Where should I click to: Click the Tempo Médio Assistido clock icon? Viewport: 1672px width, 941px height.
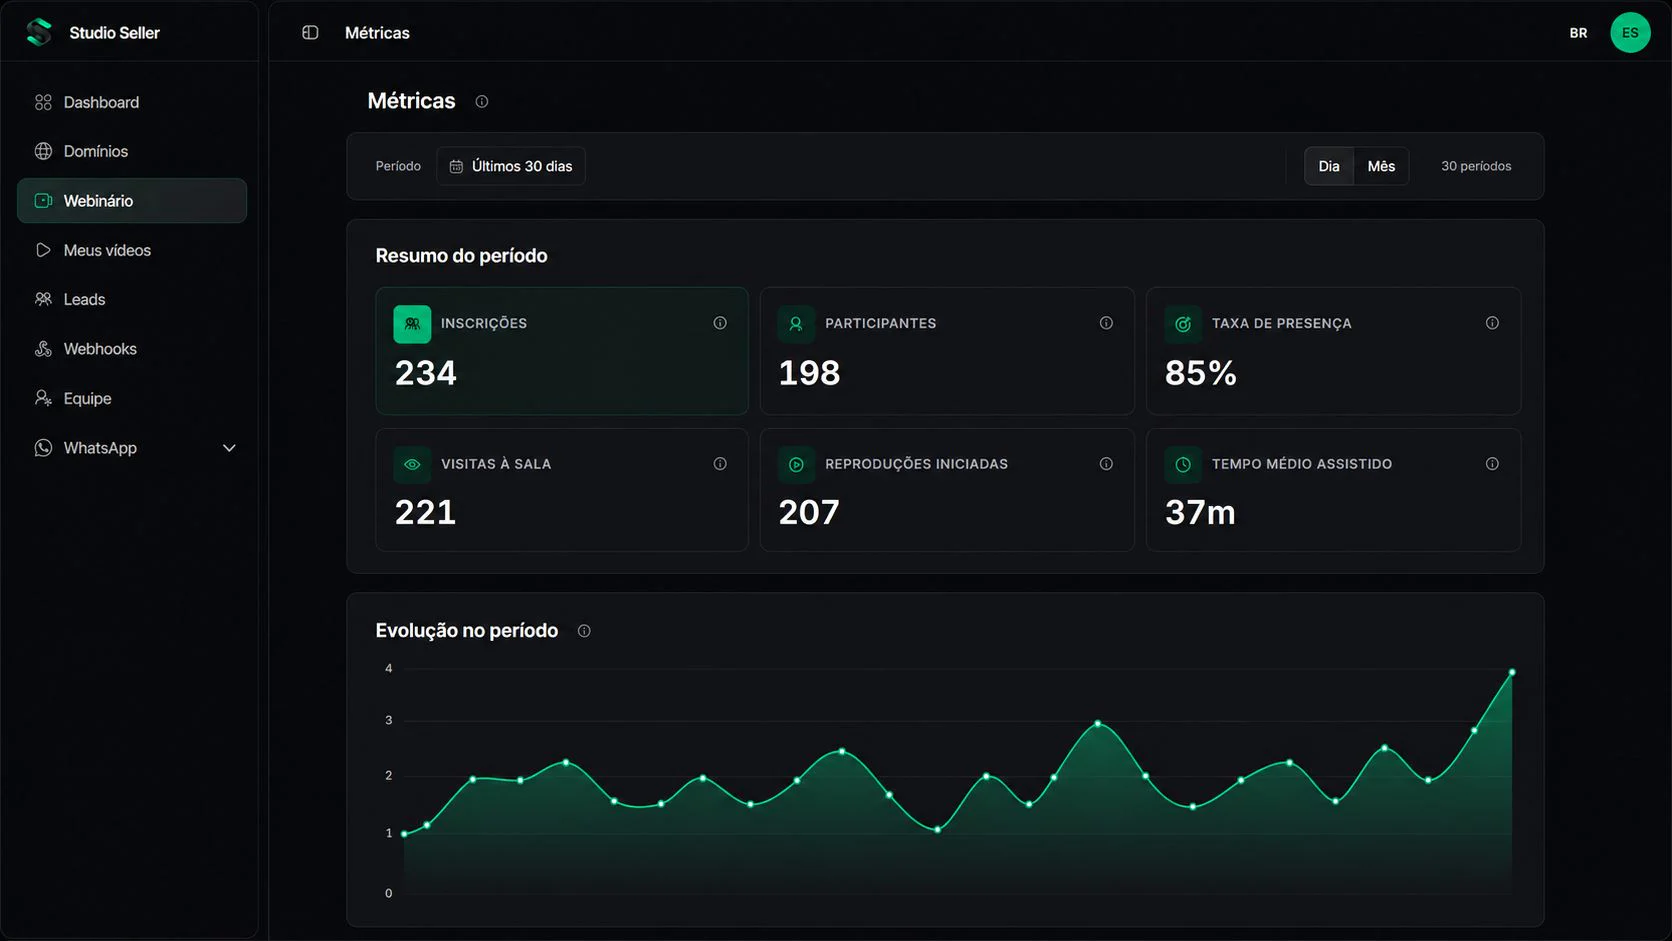pyautogui.click(x=1183, y=464)
